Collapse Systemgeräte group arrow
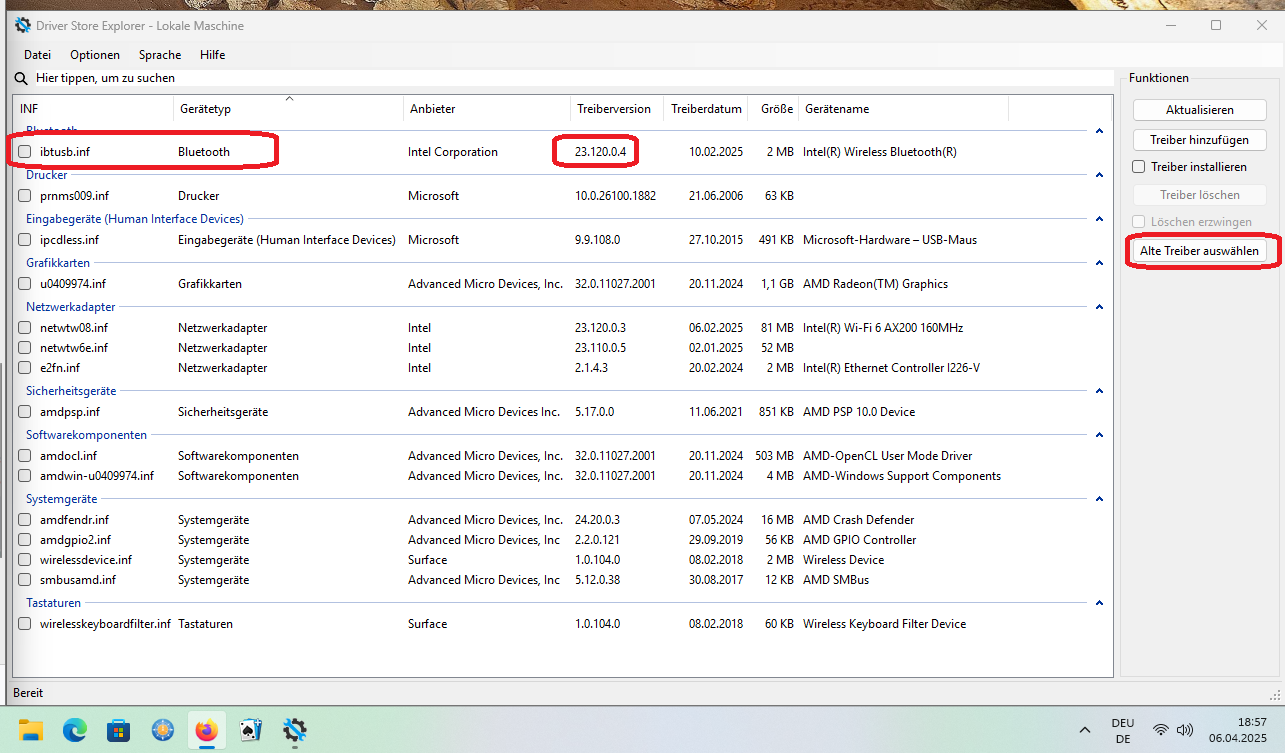 [1099, 499]
